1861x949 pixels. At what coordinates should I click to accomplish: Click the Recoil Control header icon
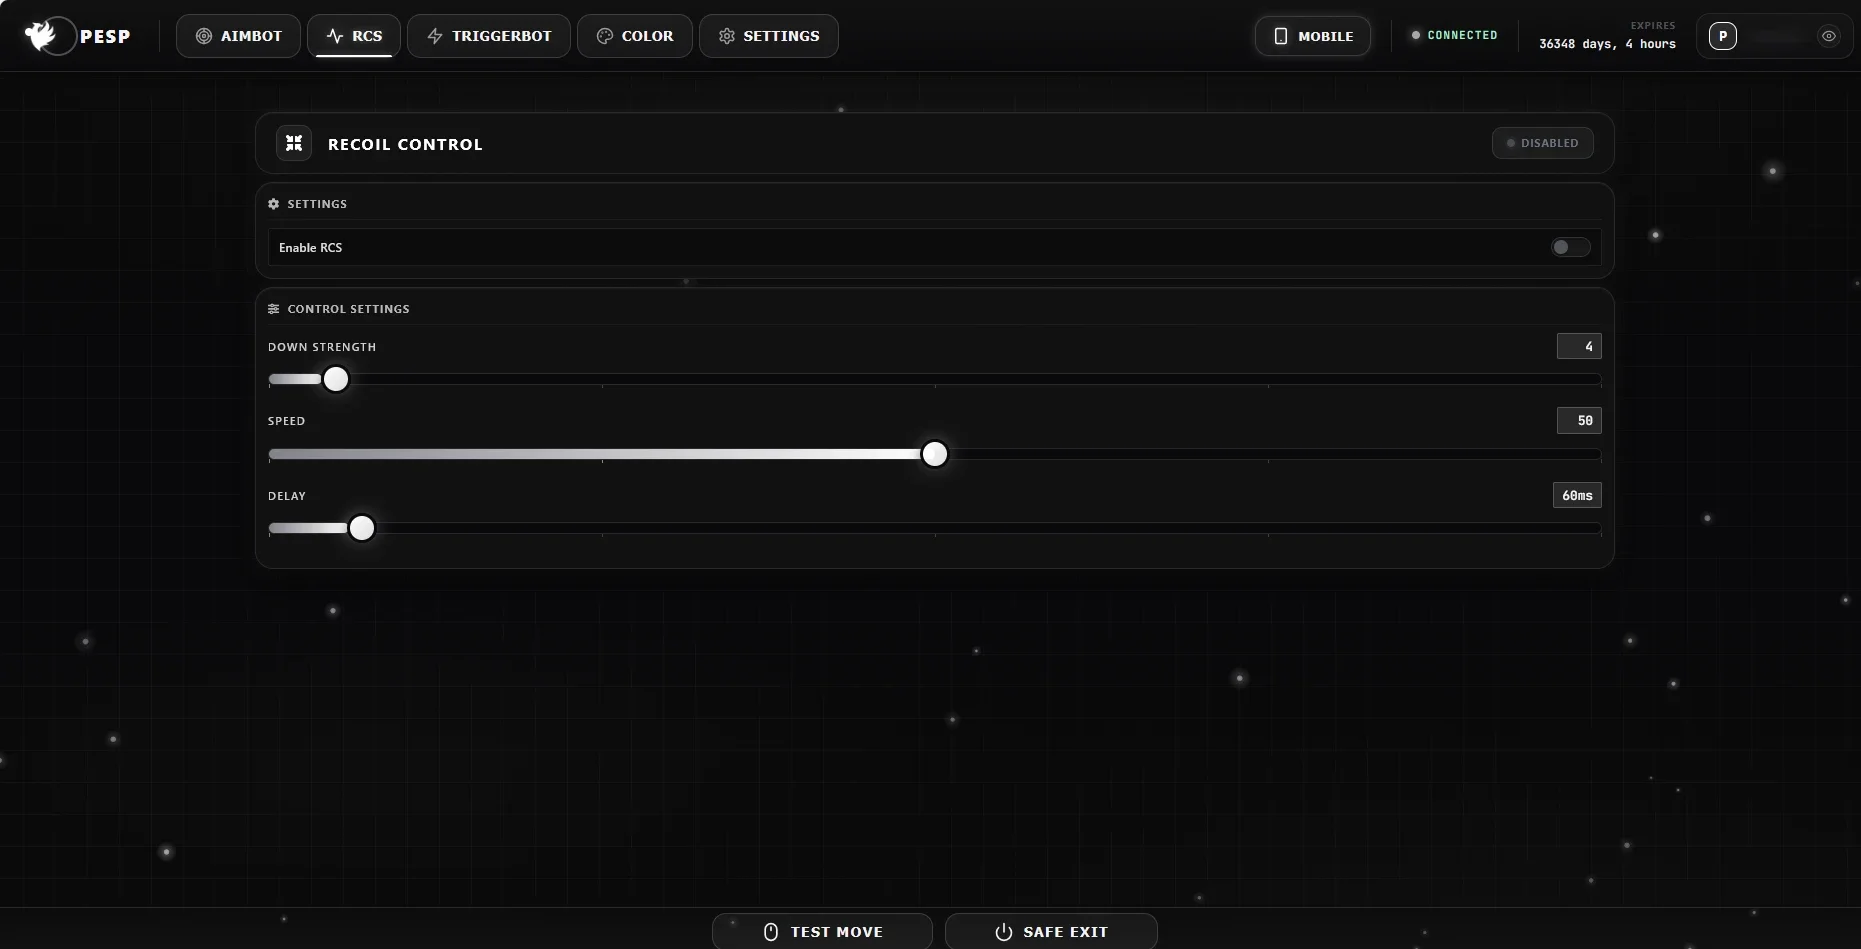pos(294,143)
